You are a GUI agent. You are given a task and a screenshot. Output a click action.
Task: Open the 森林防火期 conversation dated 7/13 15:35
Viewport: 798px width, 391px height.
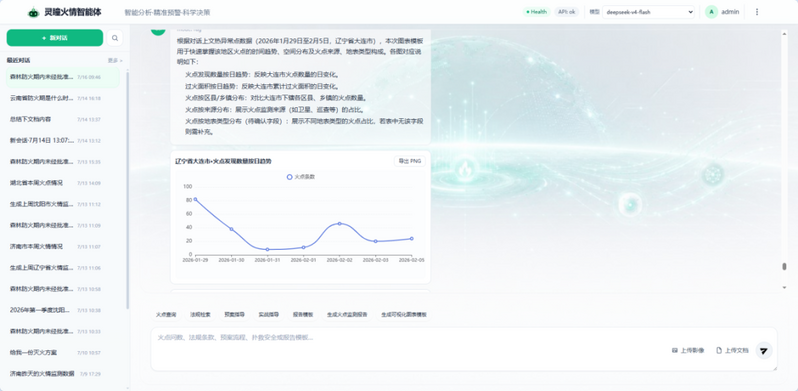tap(63, 162)
